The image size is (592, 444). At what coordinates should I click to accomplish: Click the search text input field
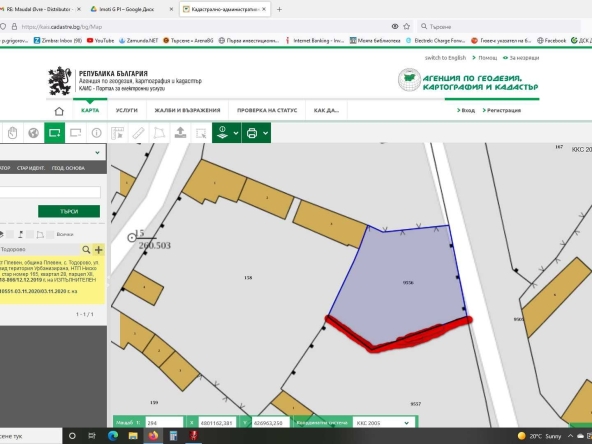click(50, 192)
